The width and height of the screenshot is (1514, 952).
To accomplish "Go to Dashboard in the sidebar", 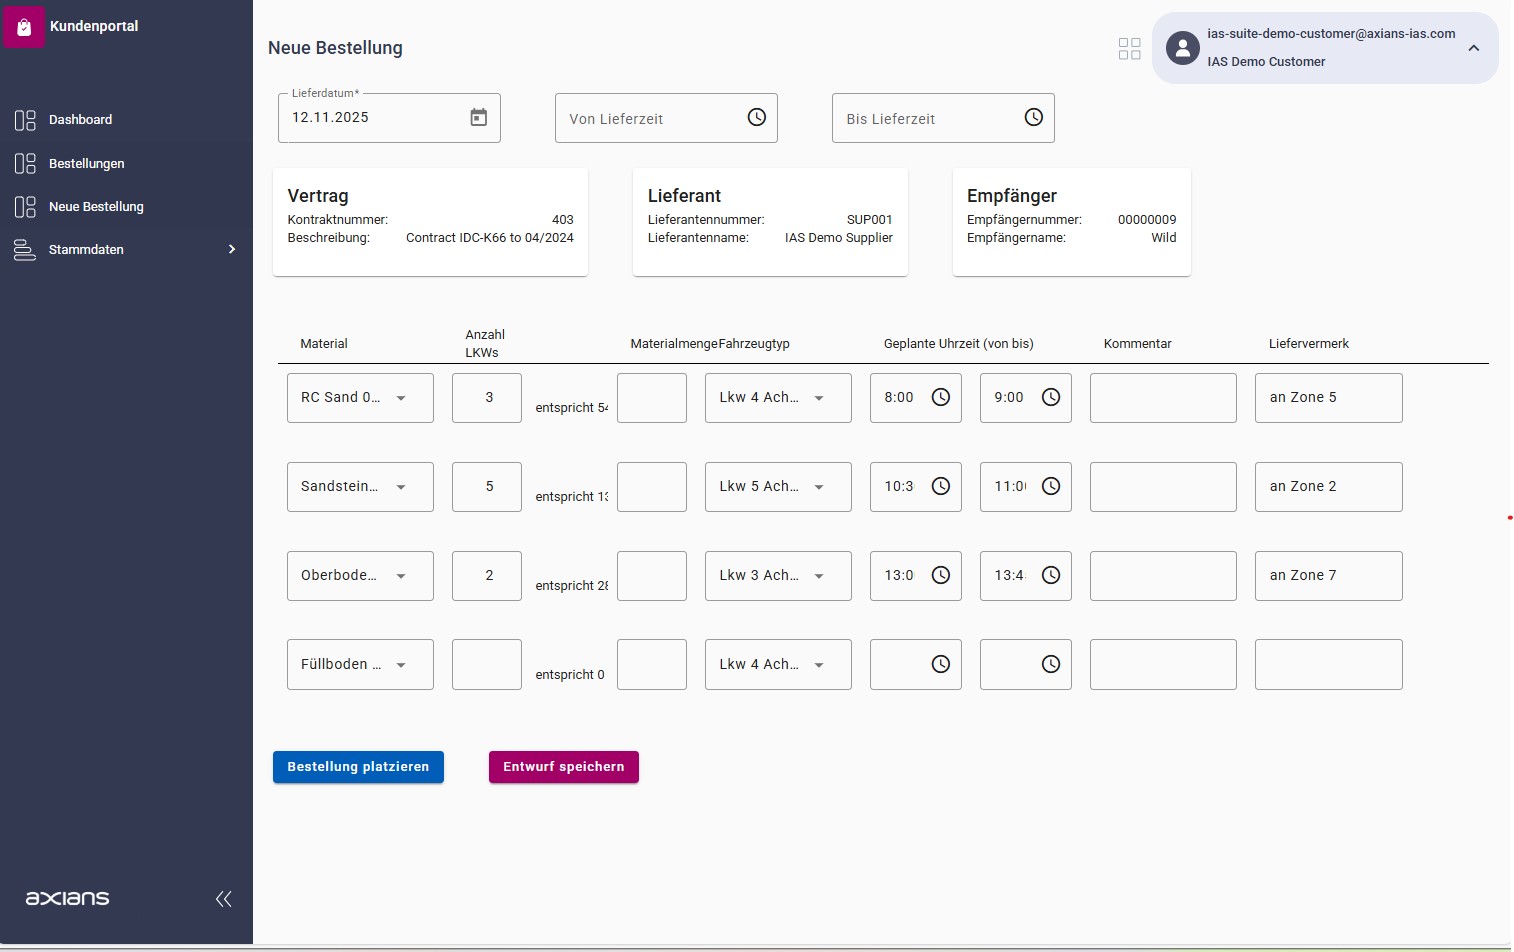I will pos(80,120).
